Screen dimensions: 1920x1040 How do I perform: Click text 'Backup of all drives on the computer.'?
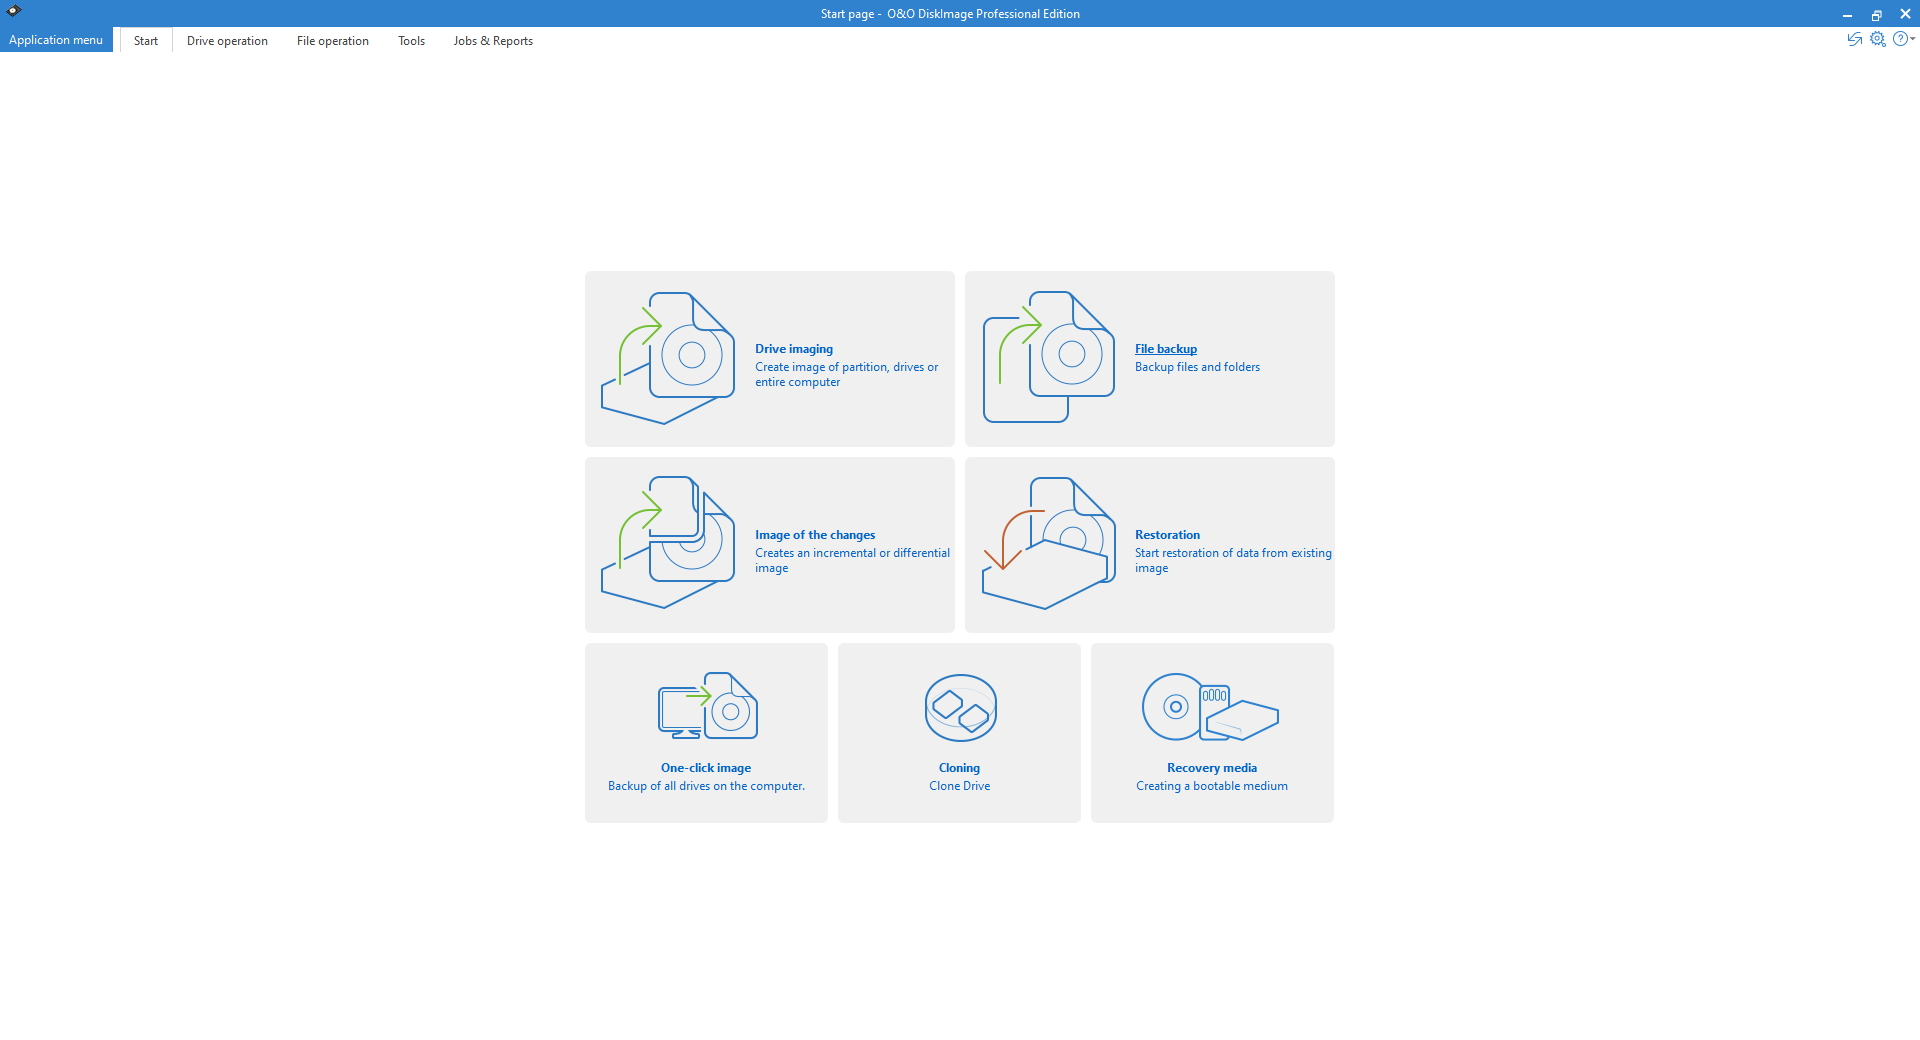706,786
